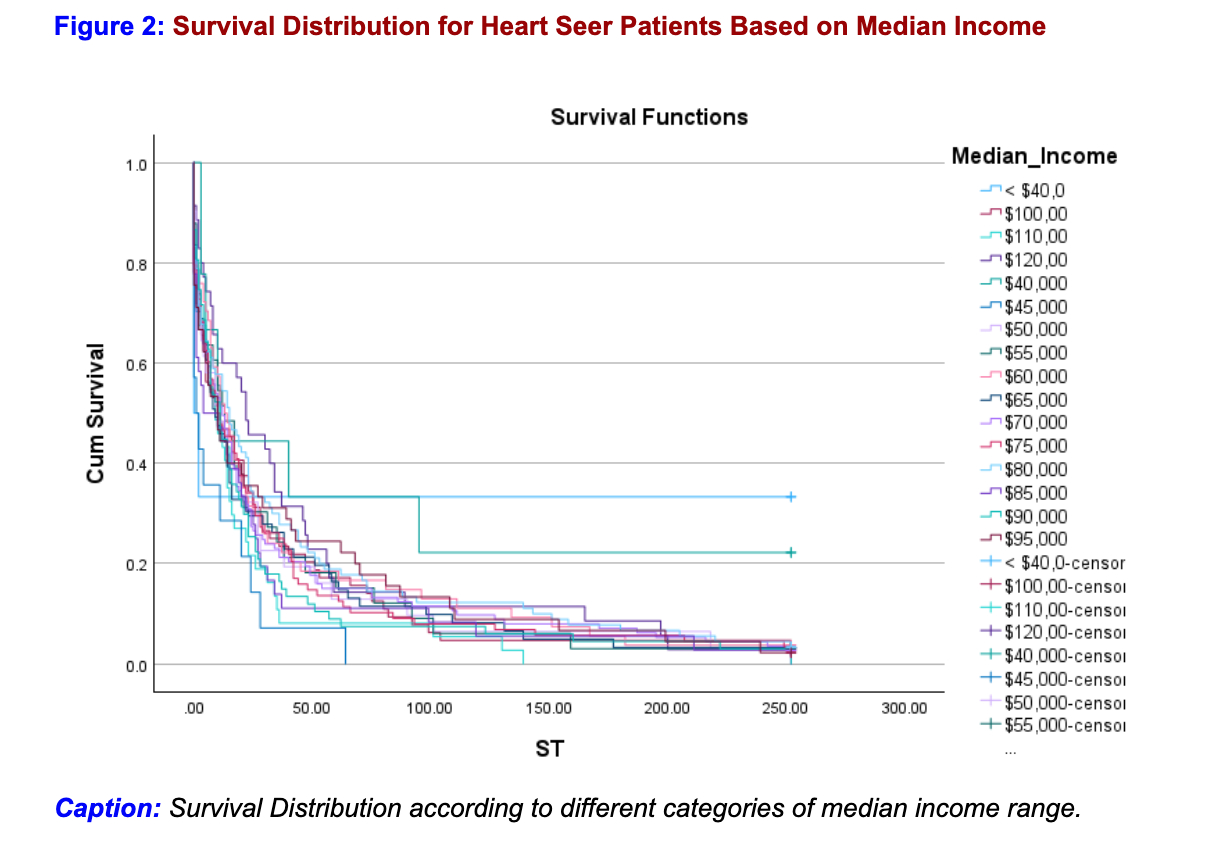The height and width of the screenshot is (850, 1214).
Task: Click the censor marker ending the 0.22 survival line
Action: [791, 552]
